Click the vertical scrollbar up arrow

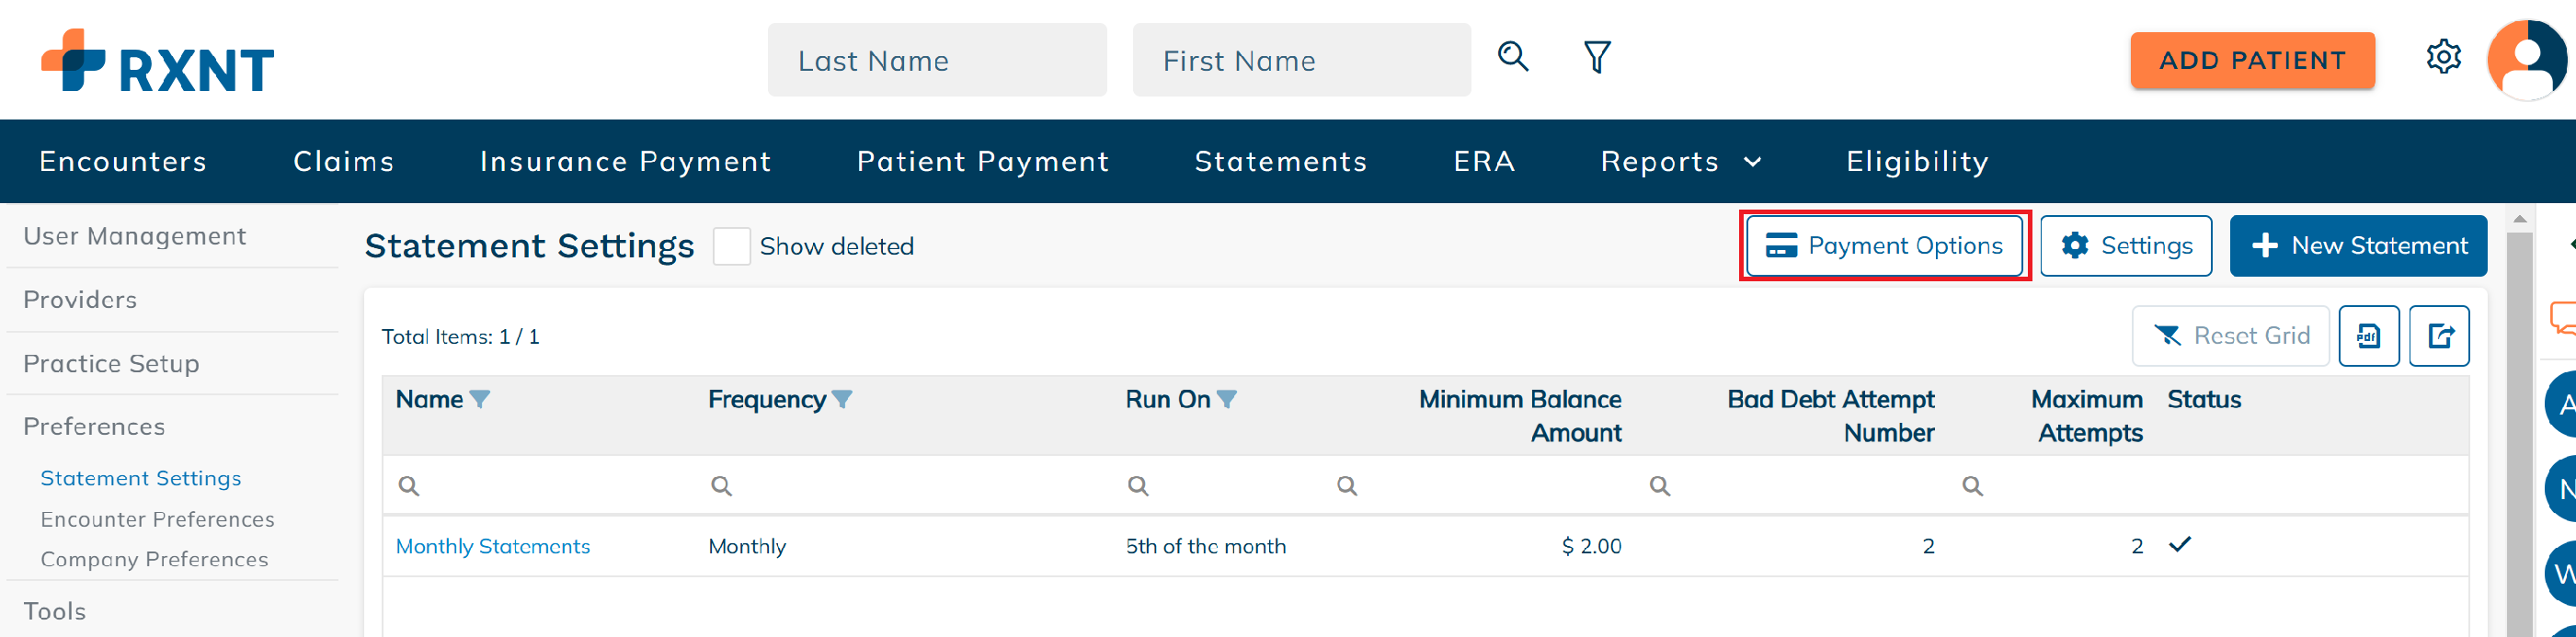(x=2519, y=219)
